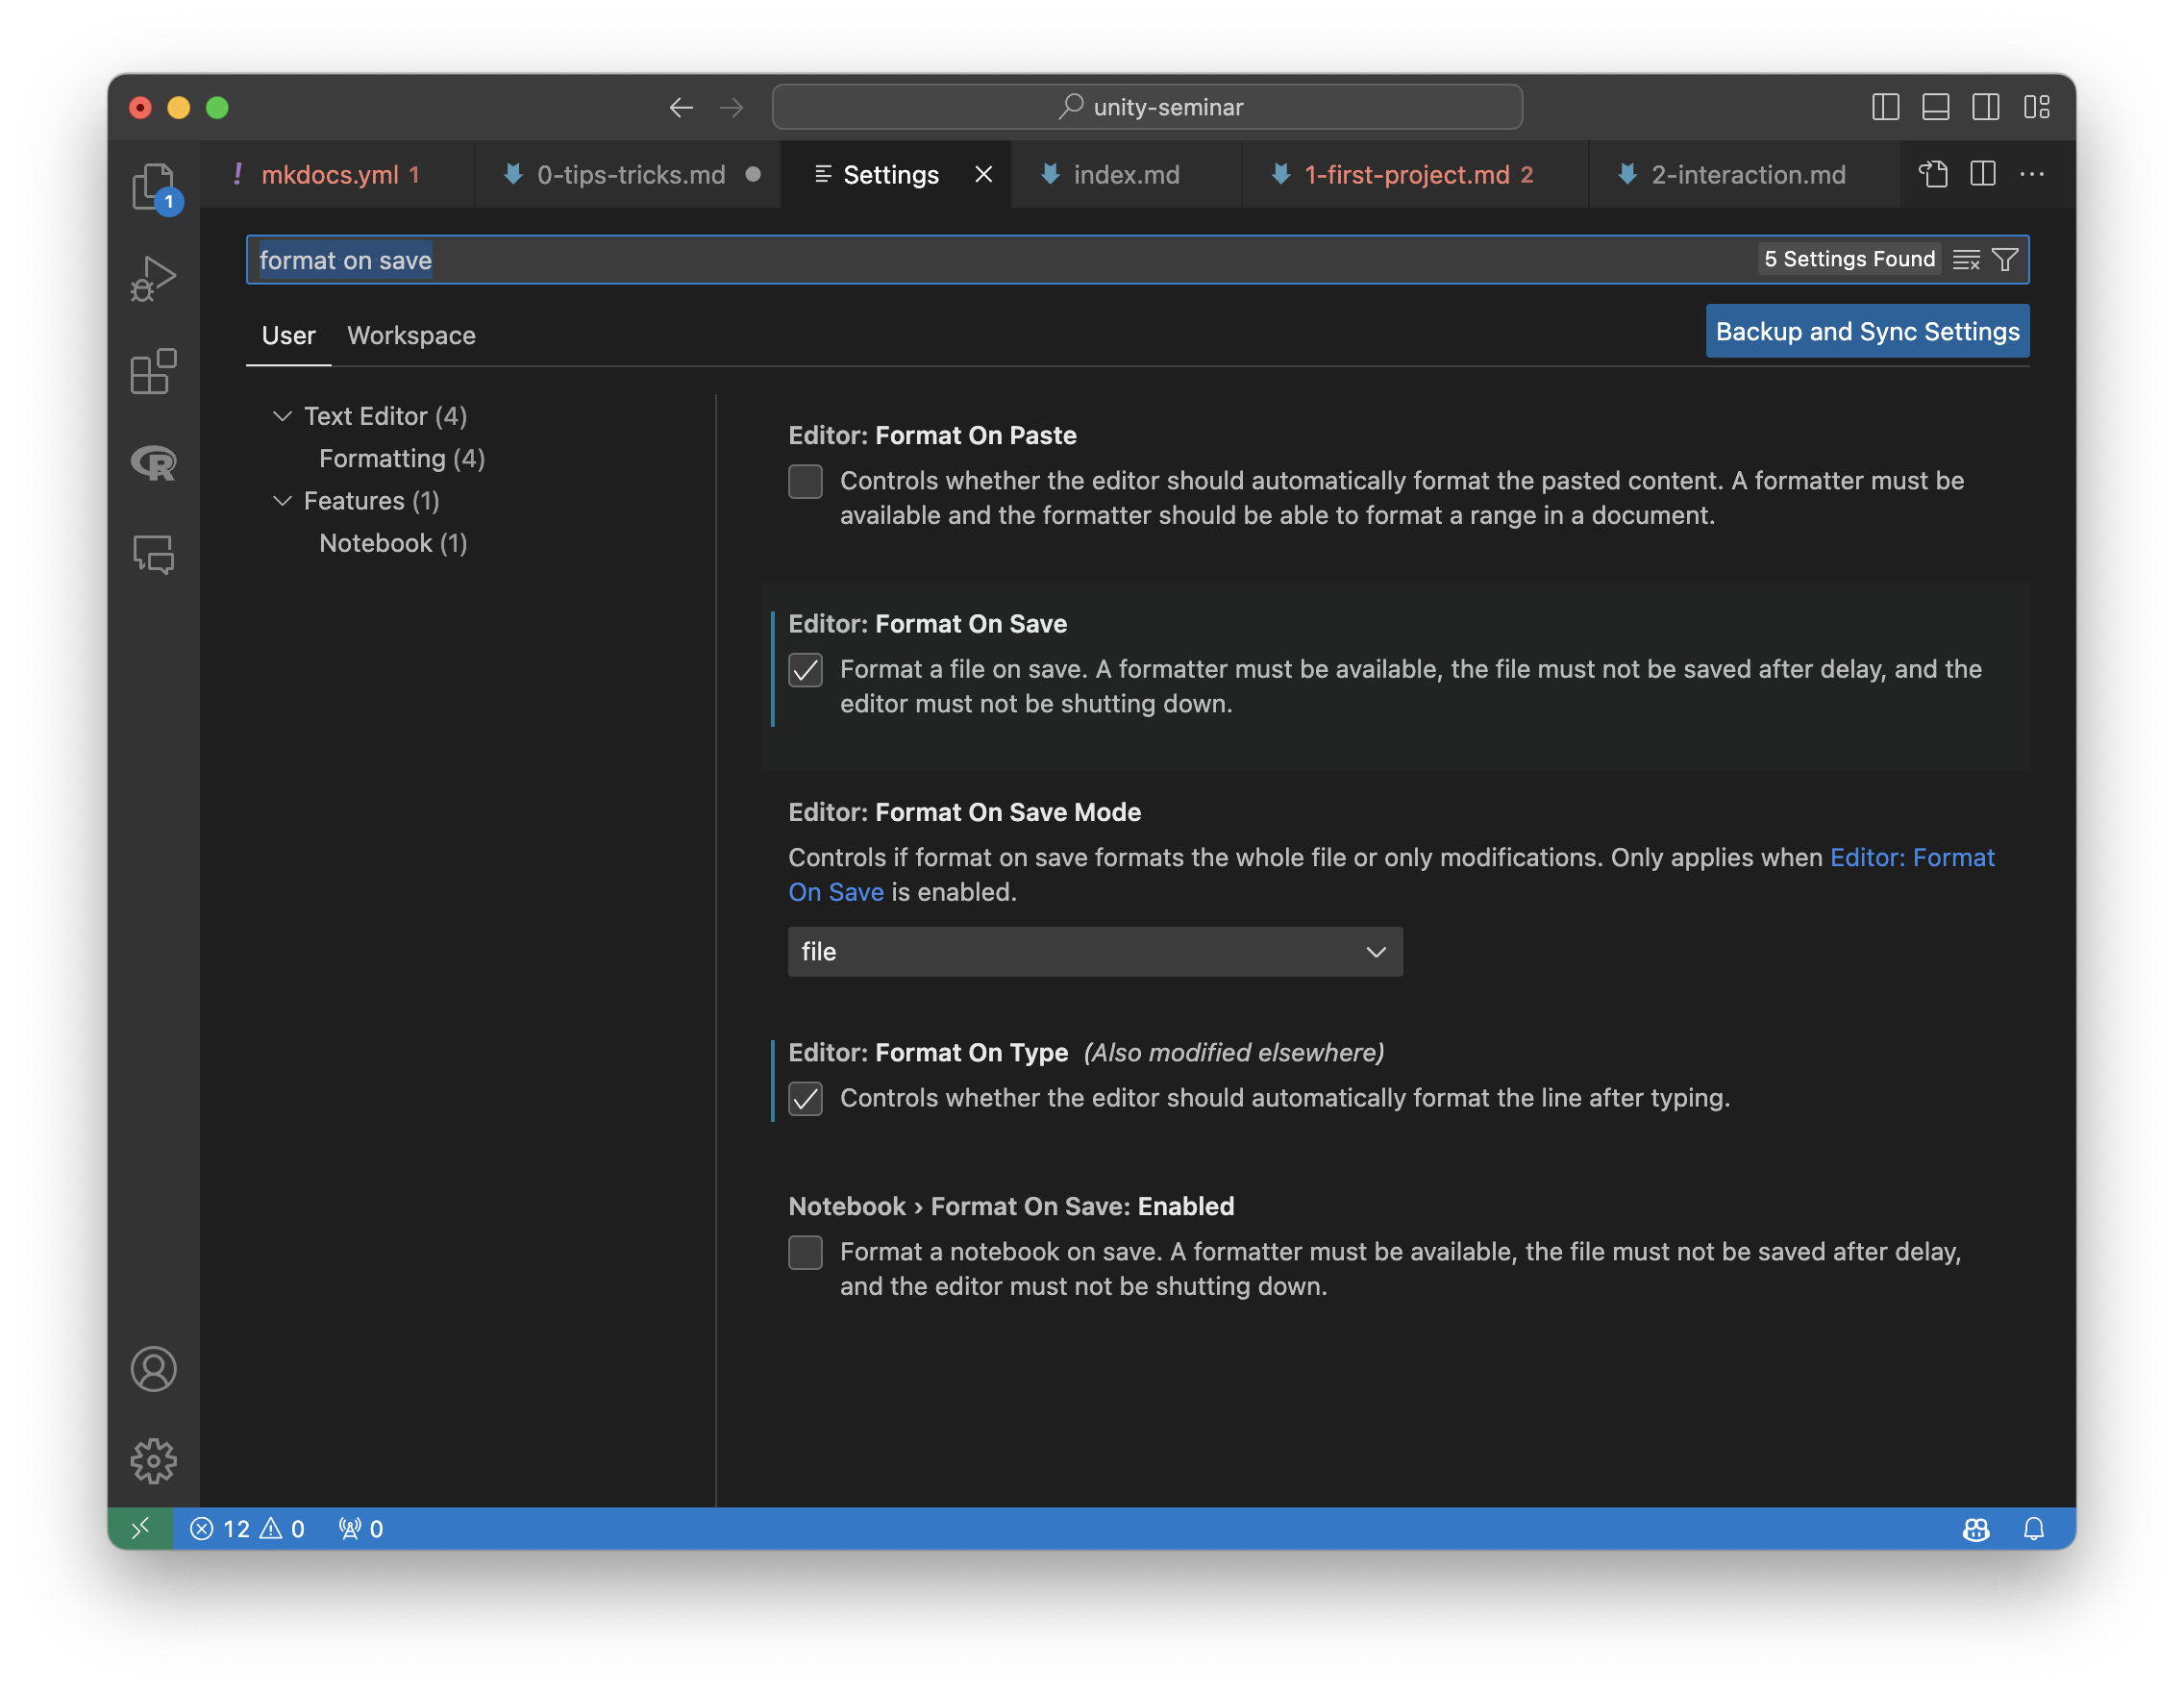Screen dimensions: 2184x1692
Task: Open the Accounts menu icon
Action: click(x=153, y=1369)
